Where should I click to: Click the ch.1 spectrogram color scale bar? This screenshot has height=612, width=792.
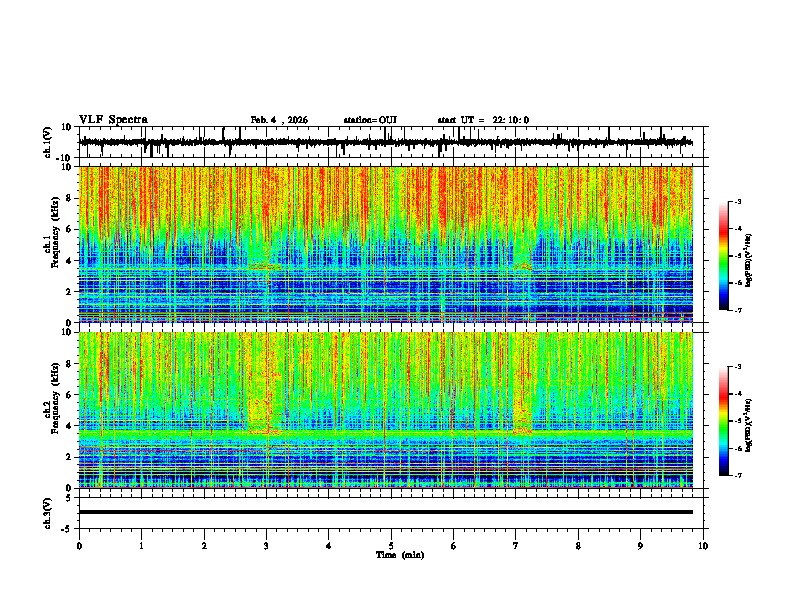[724, 256]
